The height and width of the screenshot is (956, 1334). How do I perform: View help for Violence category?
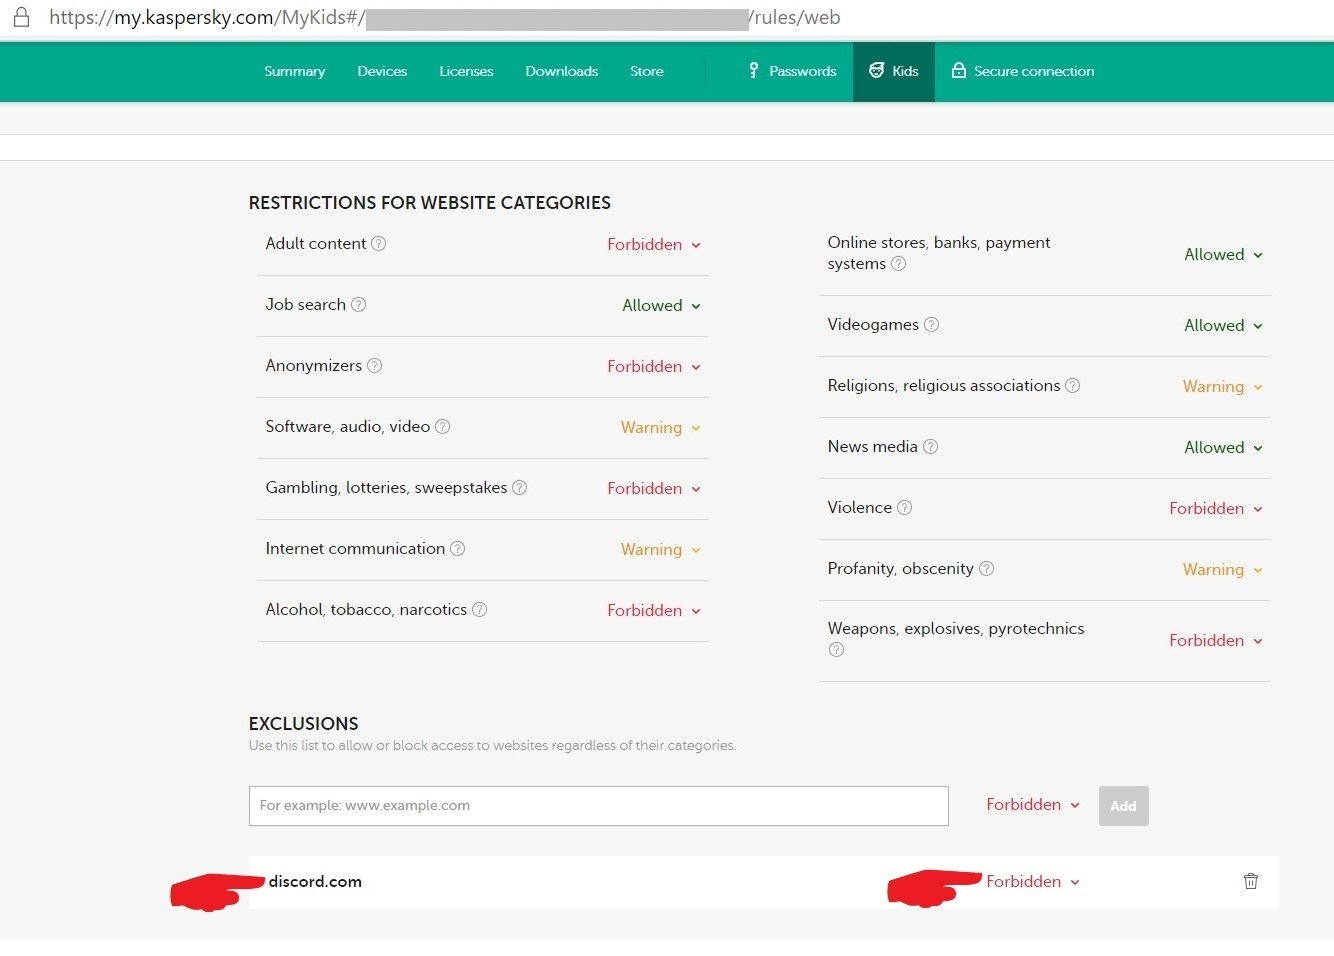point(904,507)
